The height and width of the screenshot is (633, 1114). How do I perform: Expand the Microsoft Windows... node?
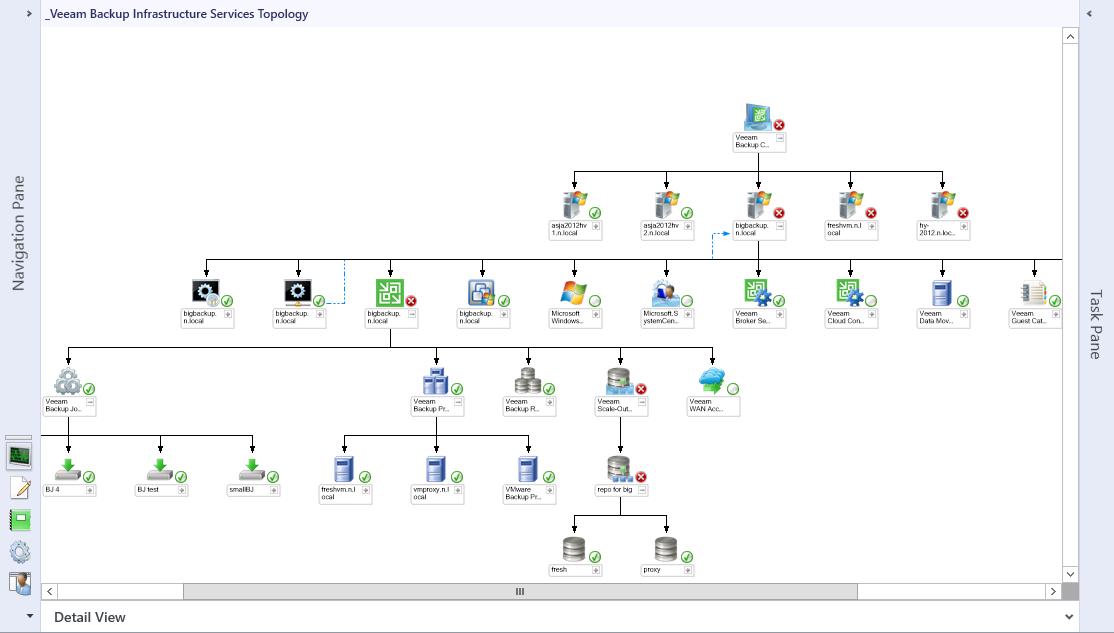click(x=595, y=314)
